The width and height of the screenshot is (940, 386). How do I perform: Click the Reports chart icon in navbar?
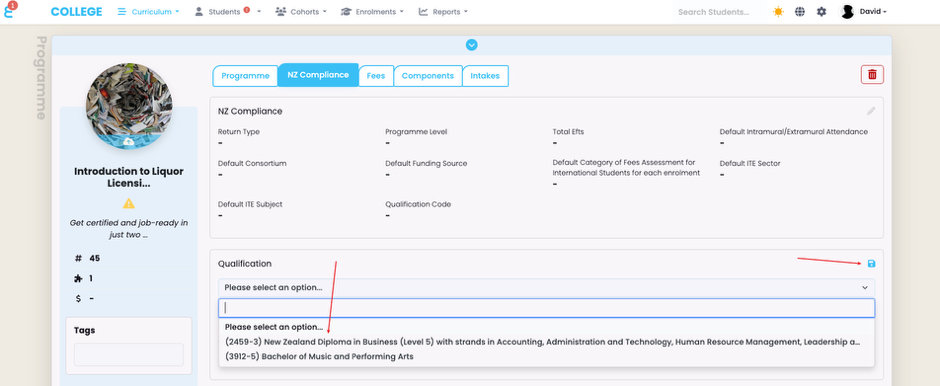click(423, 12)
